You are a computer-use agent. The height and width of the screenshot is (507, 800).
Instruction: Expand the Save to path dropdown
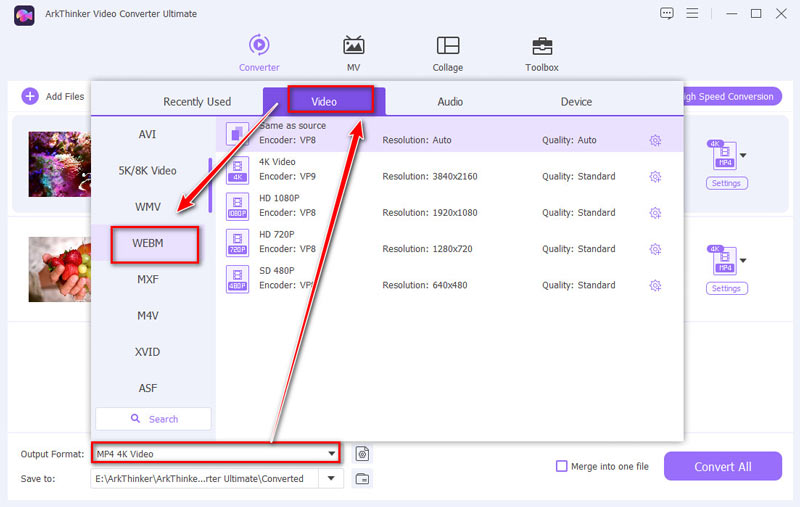(331, 478)
